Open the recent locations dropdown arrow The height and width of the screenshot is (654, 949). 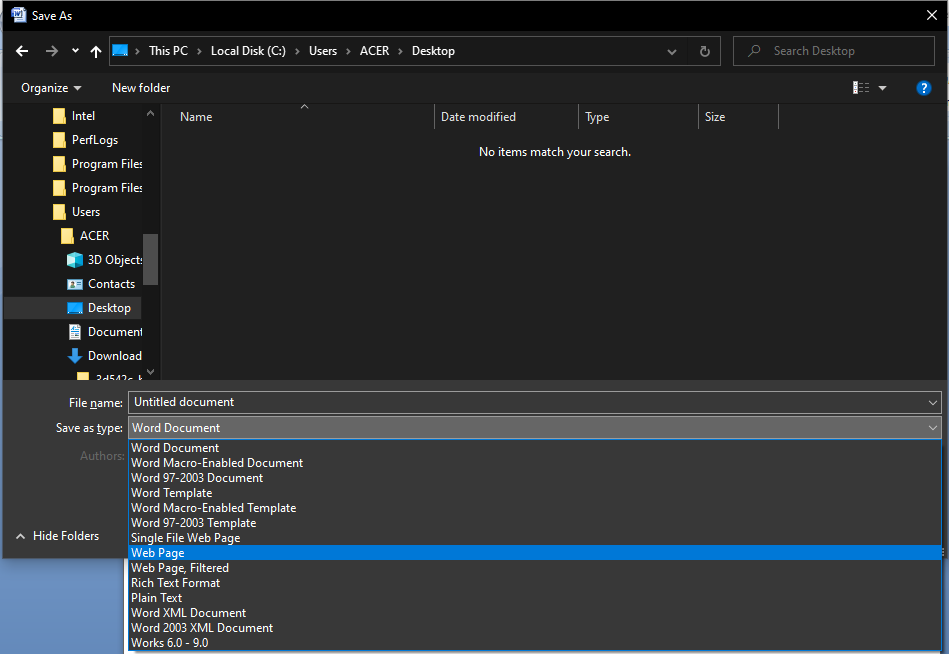pos(75,51)
